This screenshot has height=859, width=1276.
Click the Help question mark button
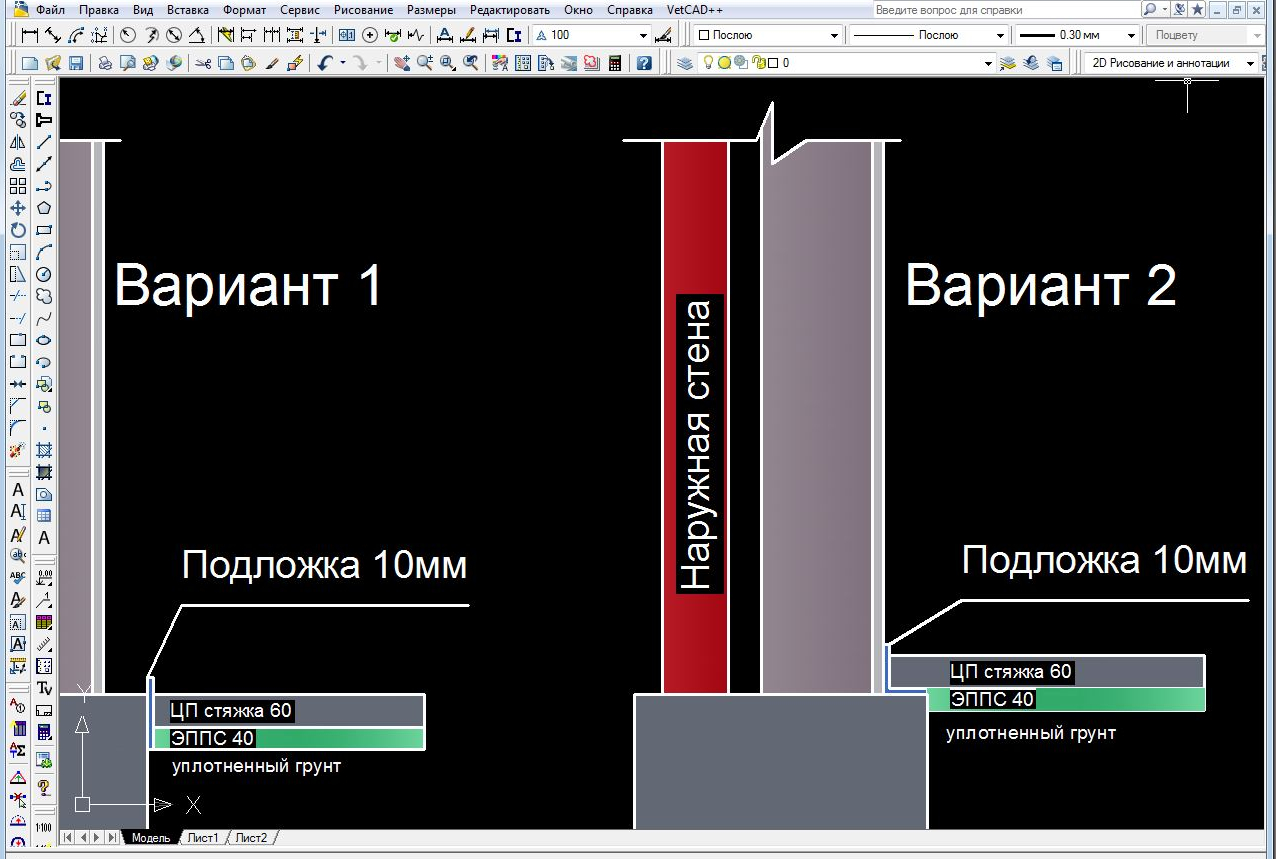645,63
